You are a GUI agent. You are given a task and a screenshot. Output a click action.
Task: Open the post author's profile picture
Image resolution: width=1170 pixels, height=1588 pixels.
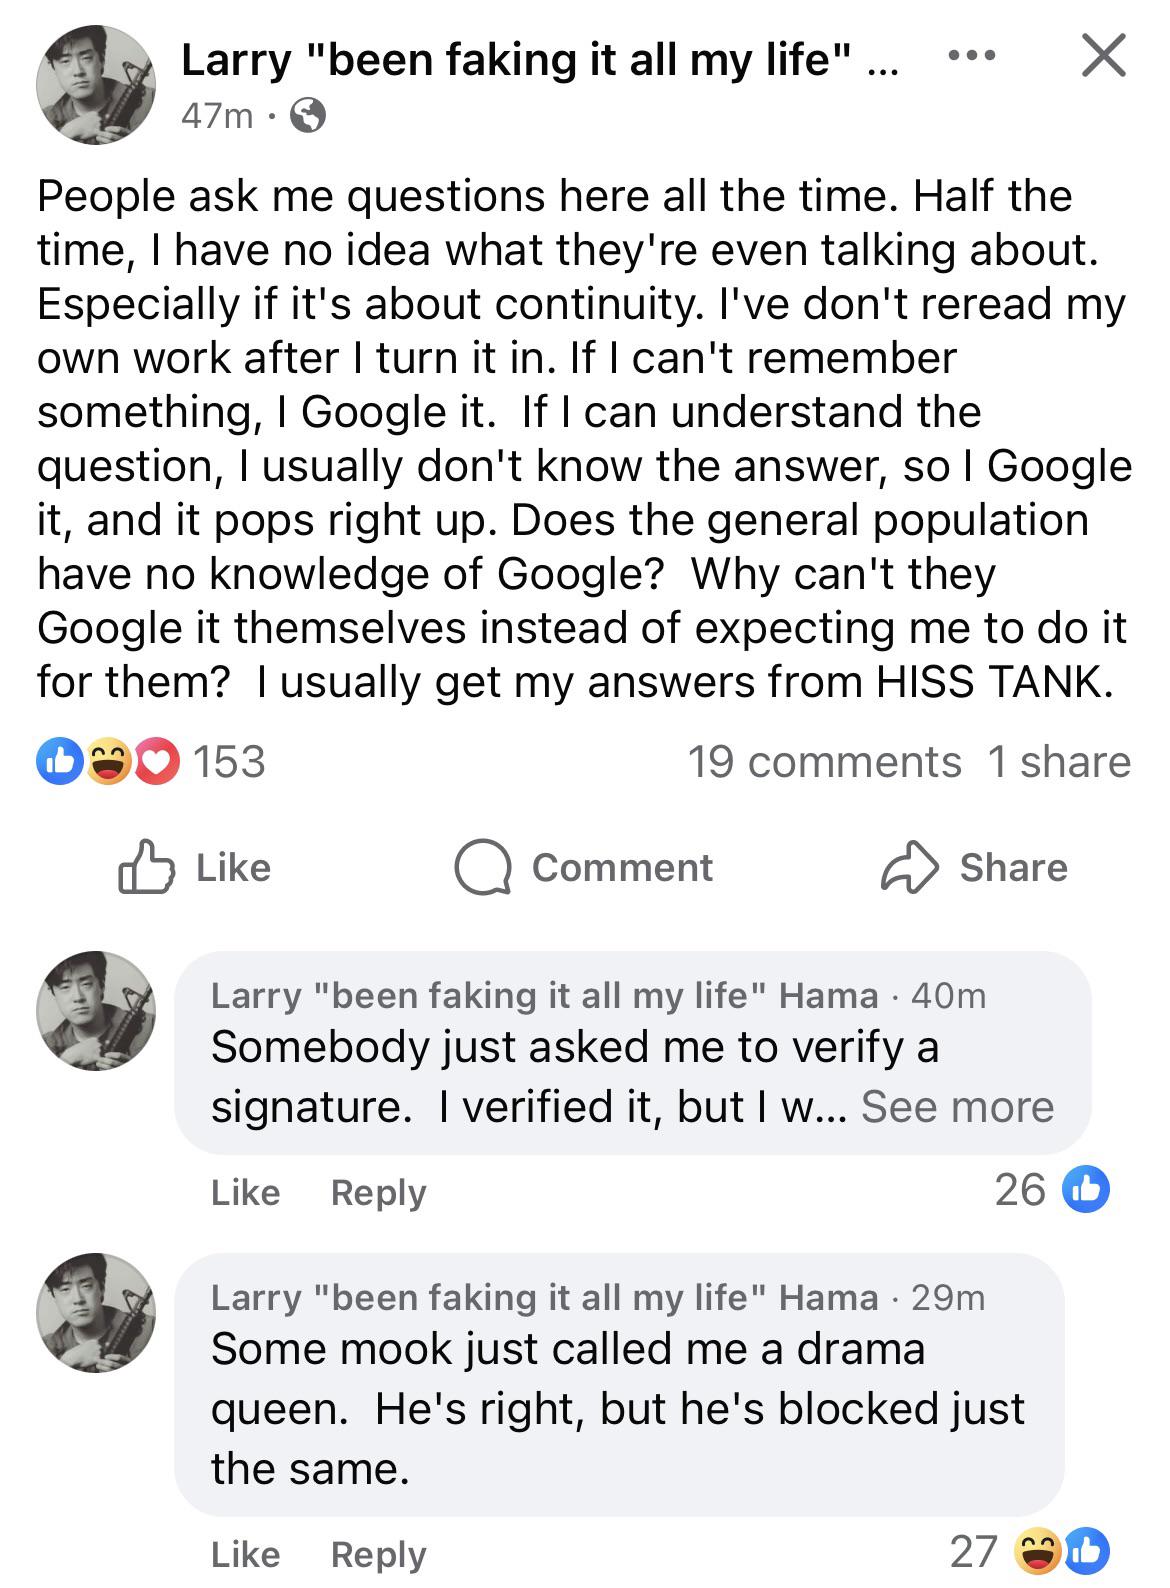pos(96,86)
